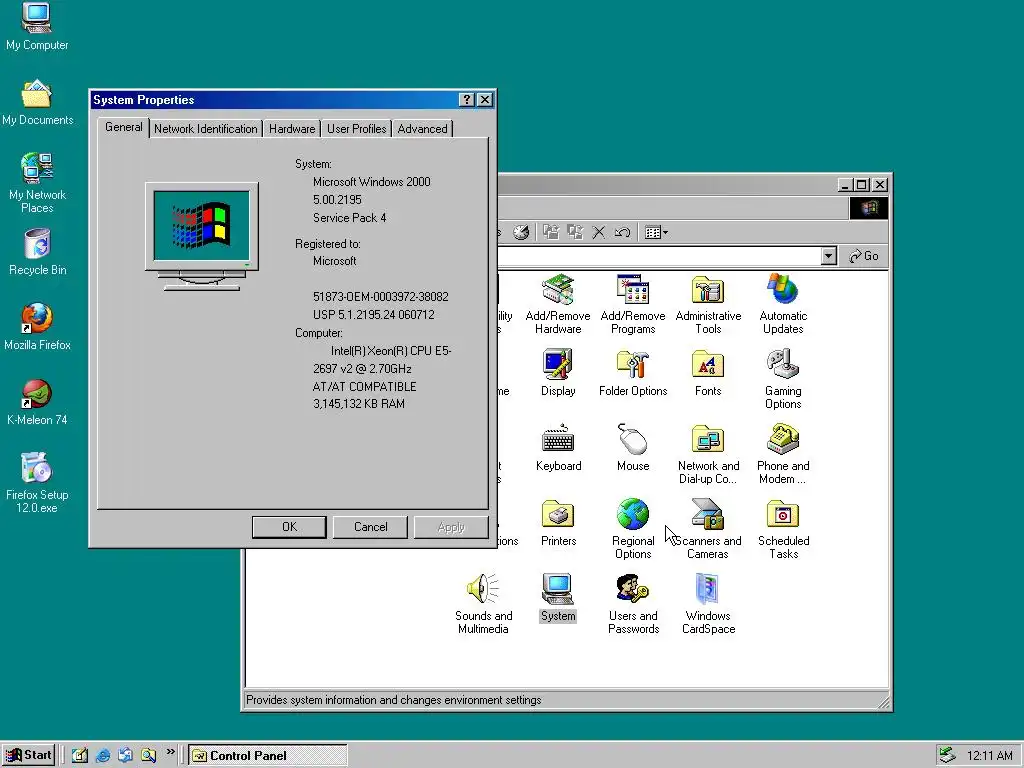The width and height of the screenshot is (1024, 768).
Task: Click the Go button by address bar
Action: [x=863, y=256]
